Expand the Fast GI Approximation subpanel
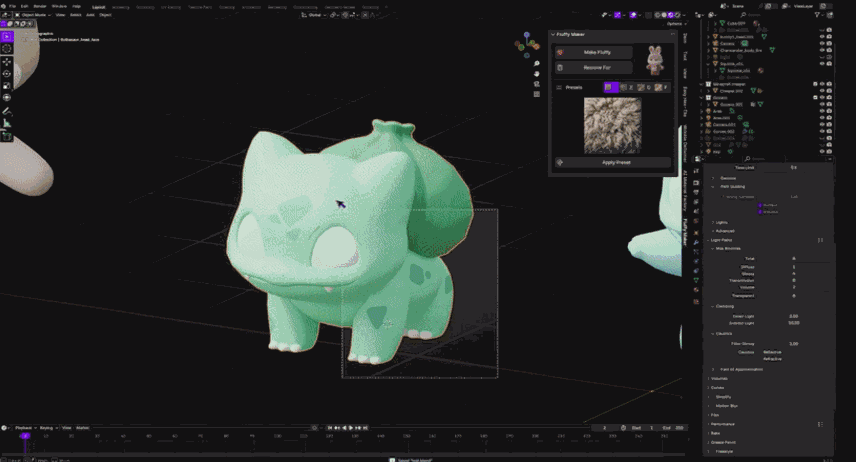This screenshot has width=860, height=462. 713,369
